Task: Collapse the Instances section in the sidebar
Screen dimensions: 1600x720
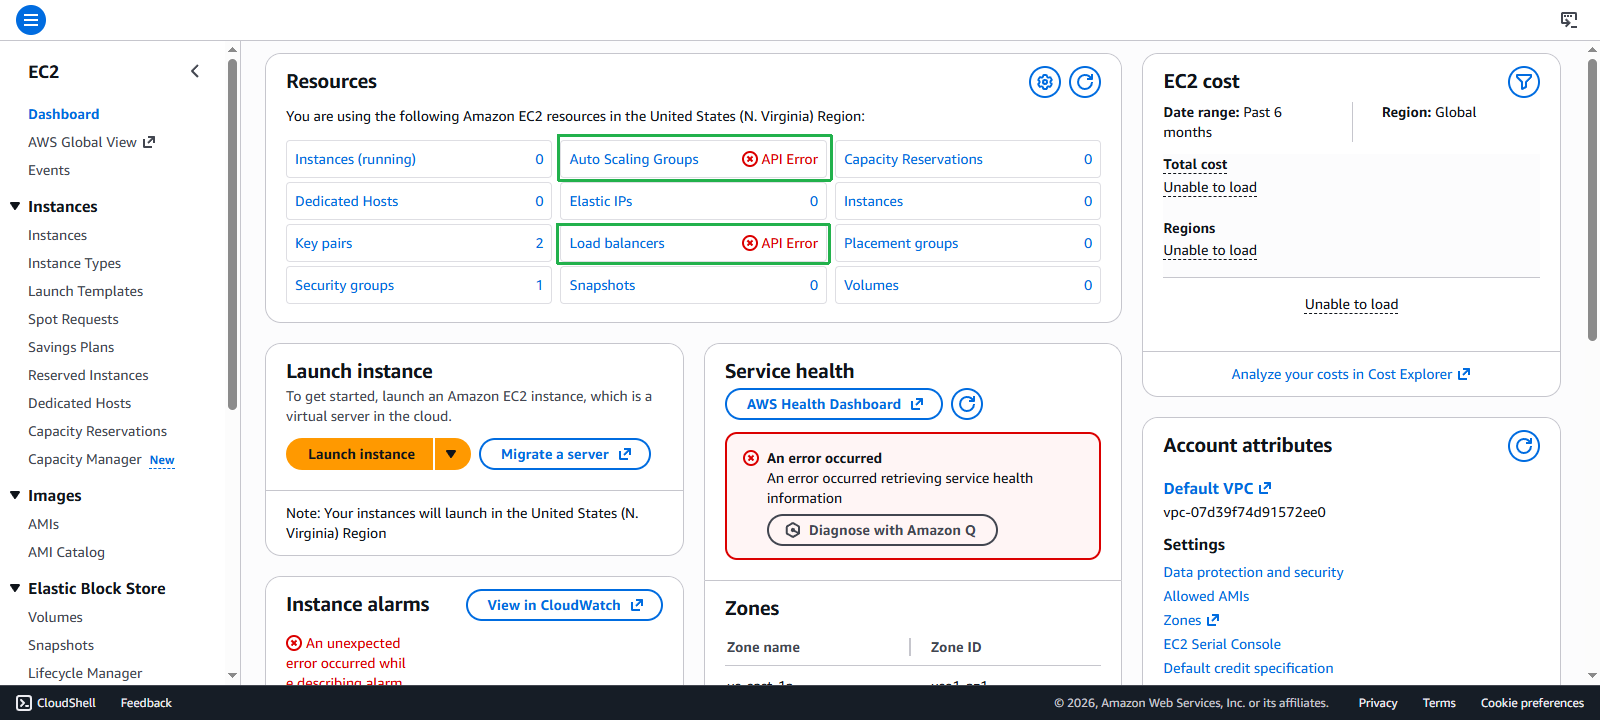Action: pyautogui.click(x=15, y=206)
